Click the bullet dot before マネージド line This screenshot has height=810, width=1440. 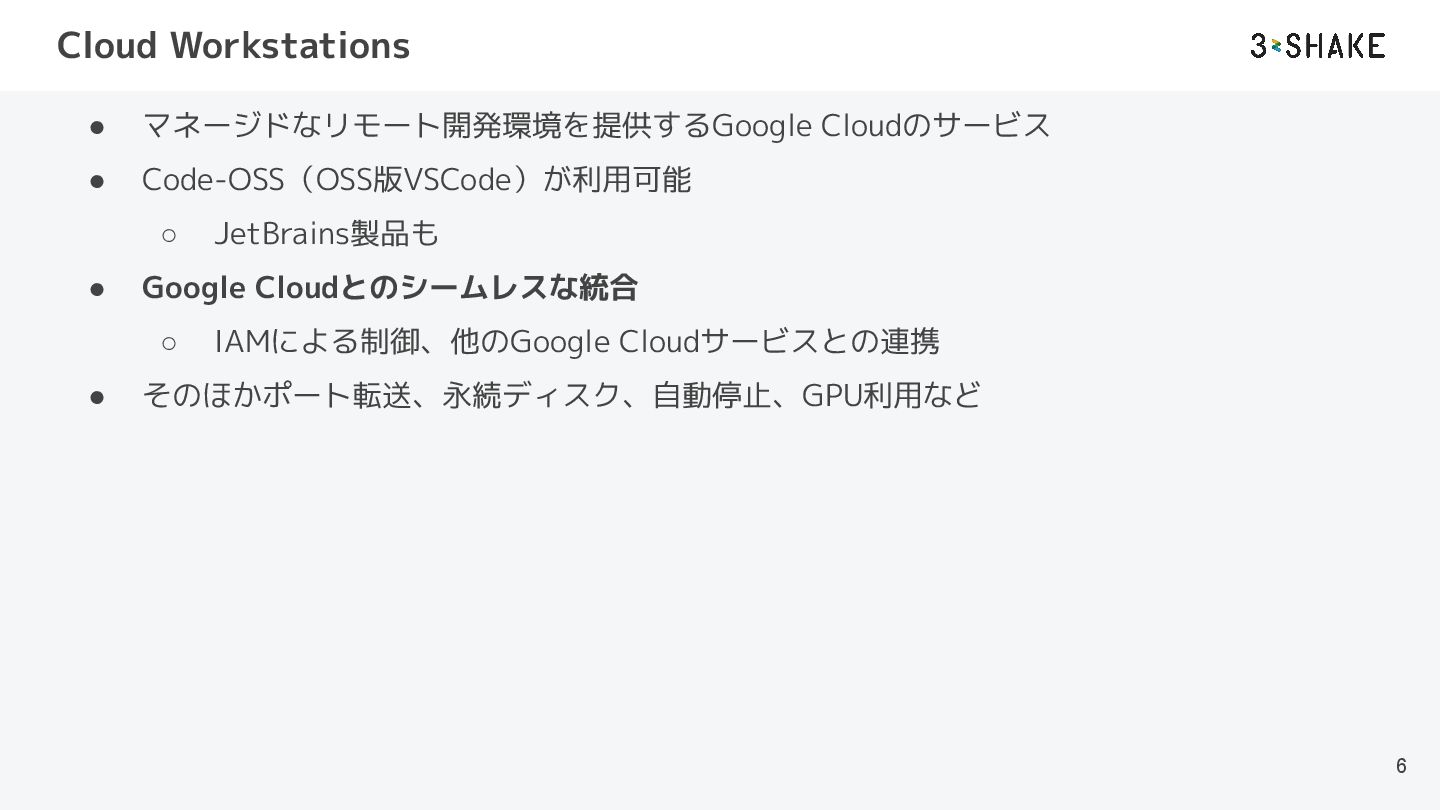tap(98, 127)
